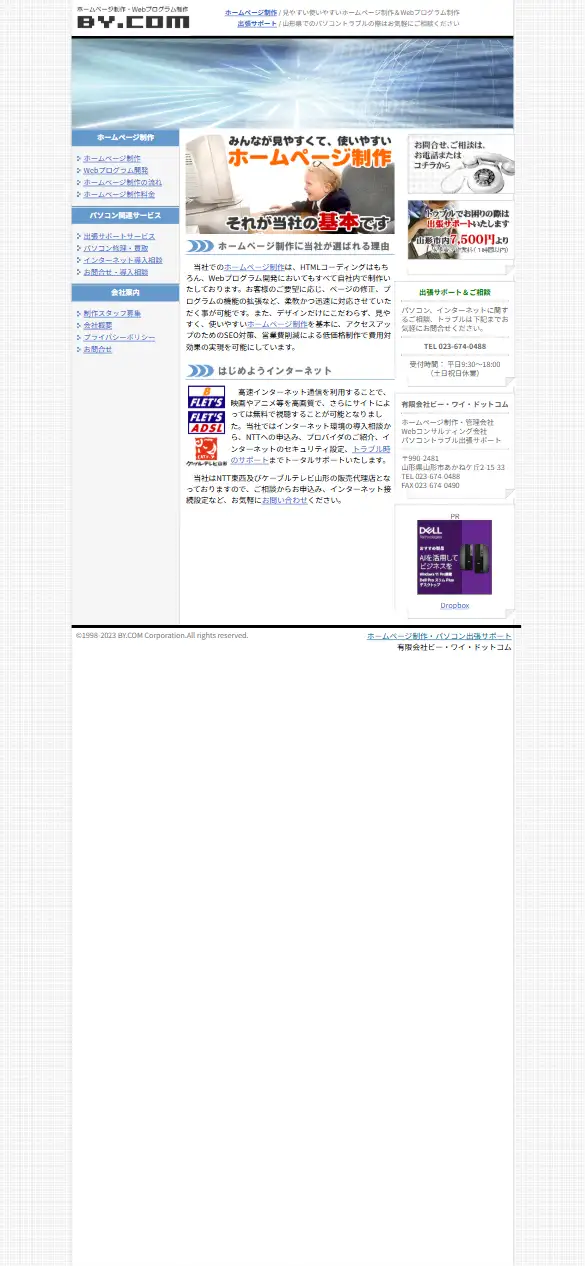Image resolution: width=585 pixels, height=1266 pixels.
Task: Open sidebar プライバシーポリシー link
Action: (x=119, y=337)
